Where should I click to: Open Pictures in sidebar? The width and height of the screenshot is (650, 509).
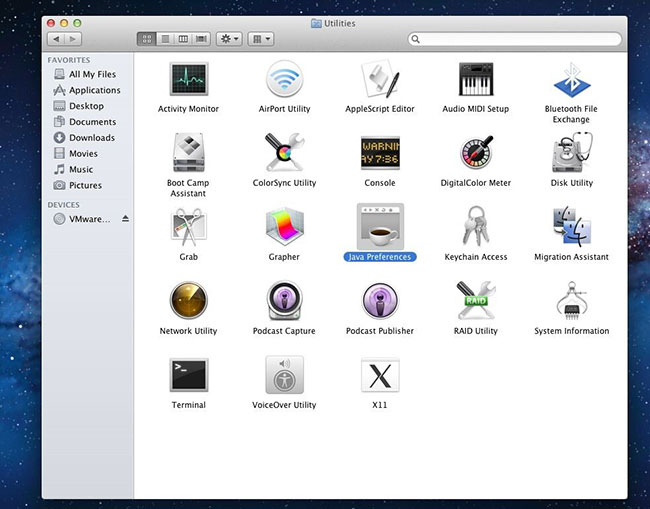coord(88,185)
